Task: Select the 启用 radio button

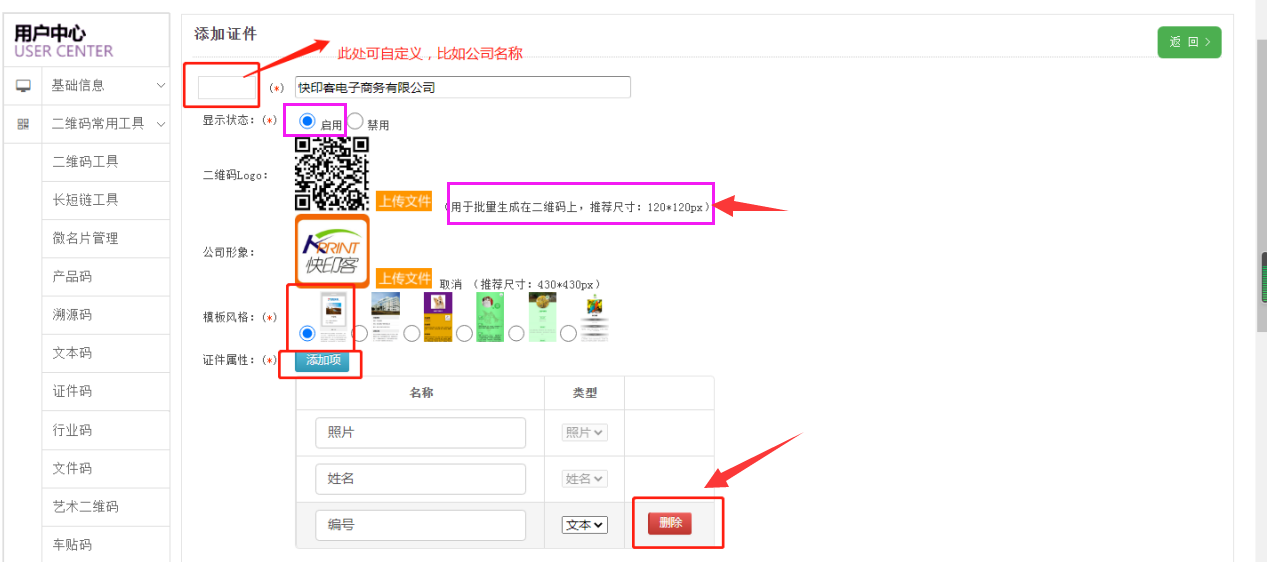Action: coord(307,121)
